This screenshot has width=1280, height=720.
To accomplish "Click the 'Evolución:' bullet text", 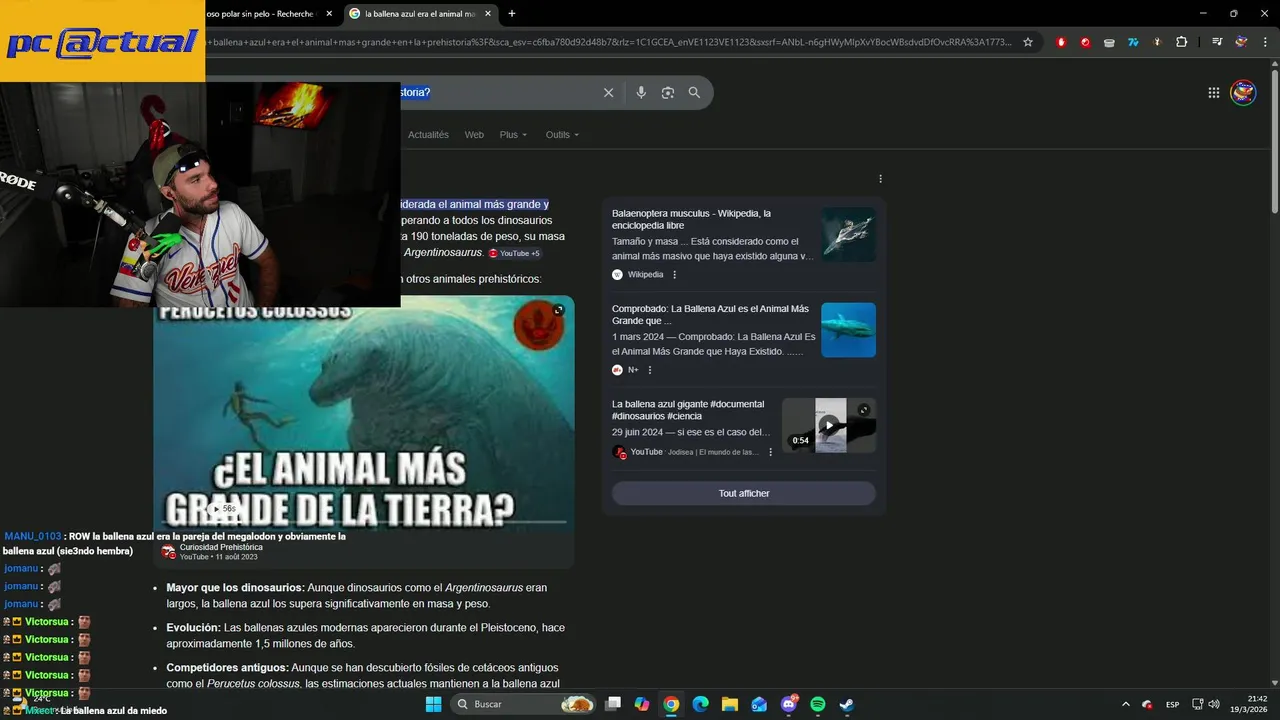I will [193, 628].
